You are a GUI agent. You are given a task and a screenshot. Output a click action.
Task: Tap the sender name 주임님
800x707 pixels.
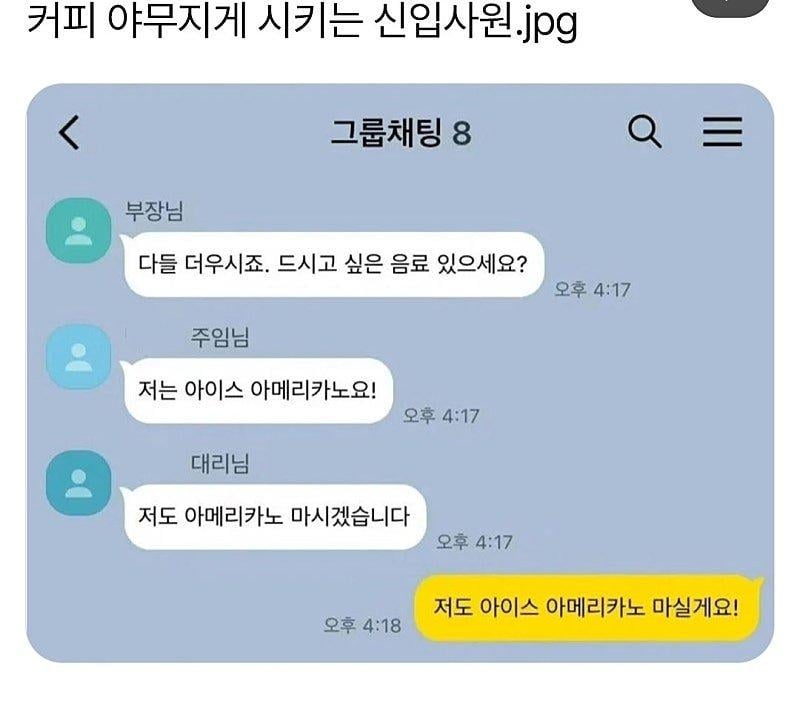coord(220,337)
